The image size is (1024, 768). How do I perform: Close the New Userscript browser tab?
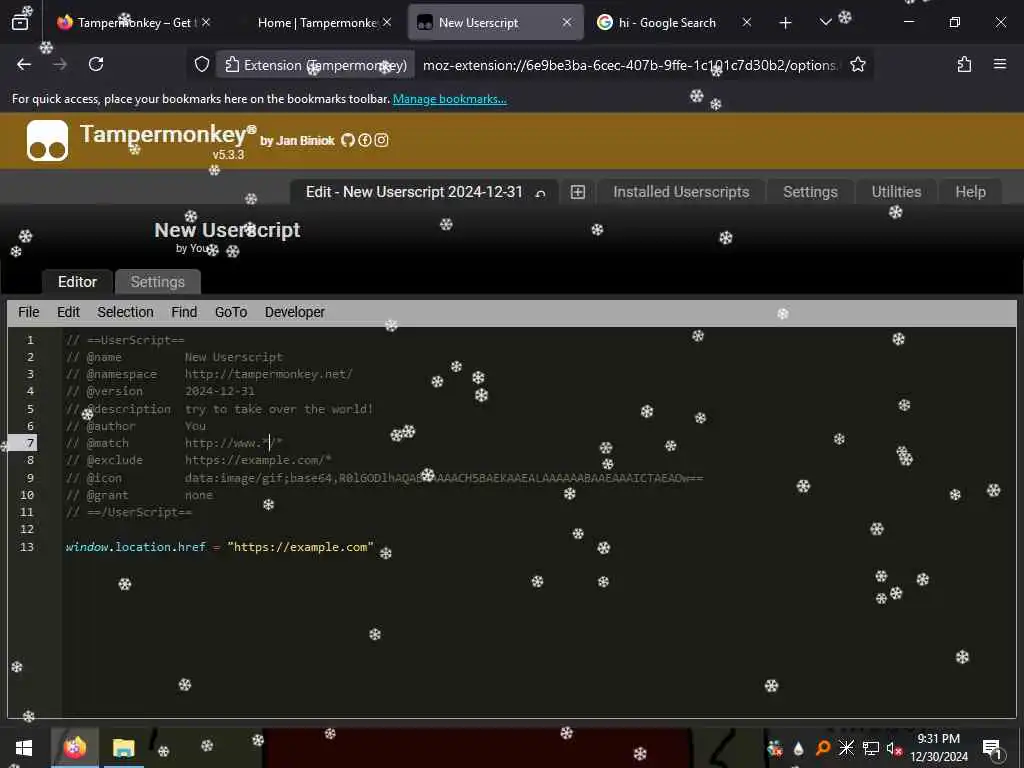[567, 22]
